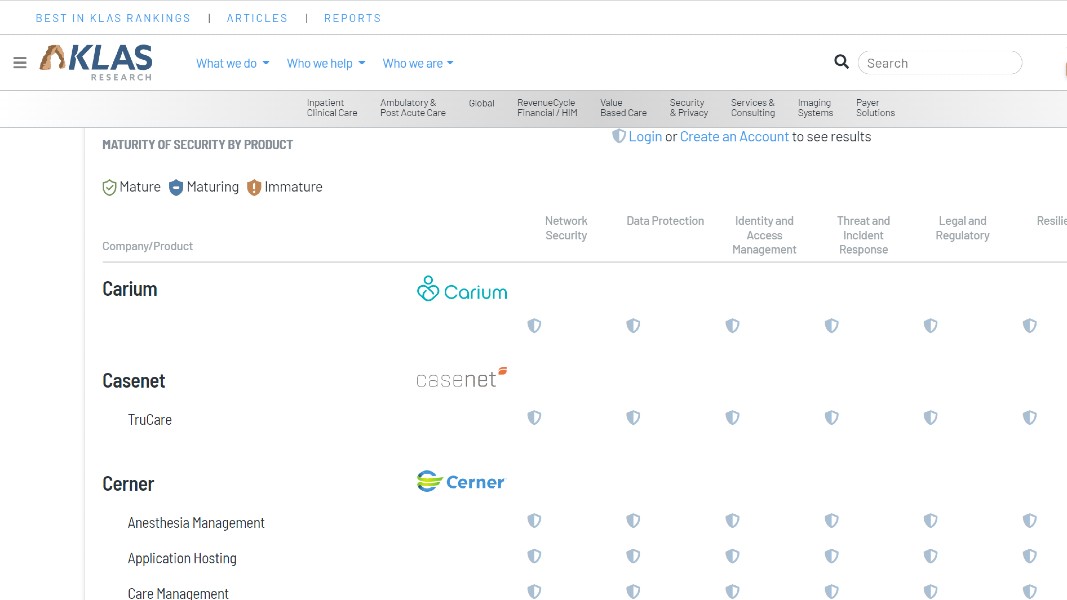Click Care Management Network Security shield
This screenshot has width=1067, height=600.
(x=534, y=592)
